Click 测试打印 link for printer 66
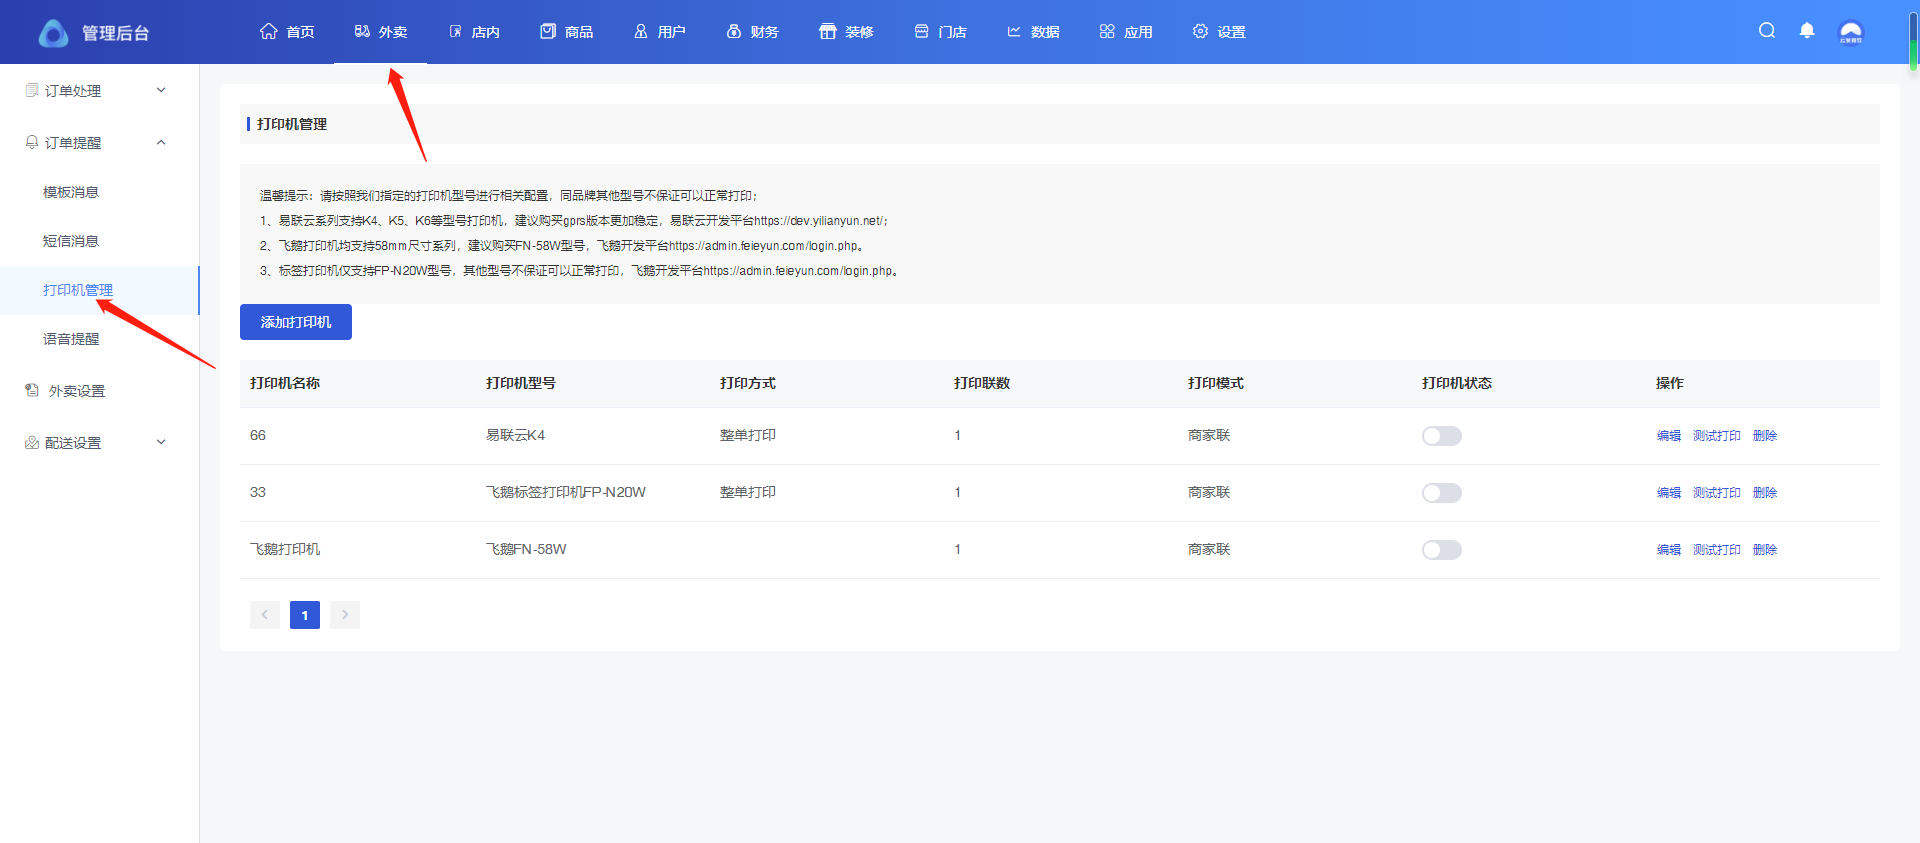The image size is (1920, 843). (1716, 436)
